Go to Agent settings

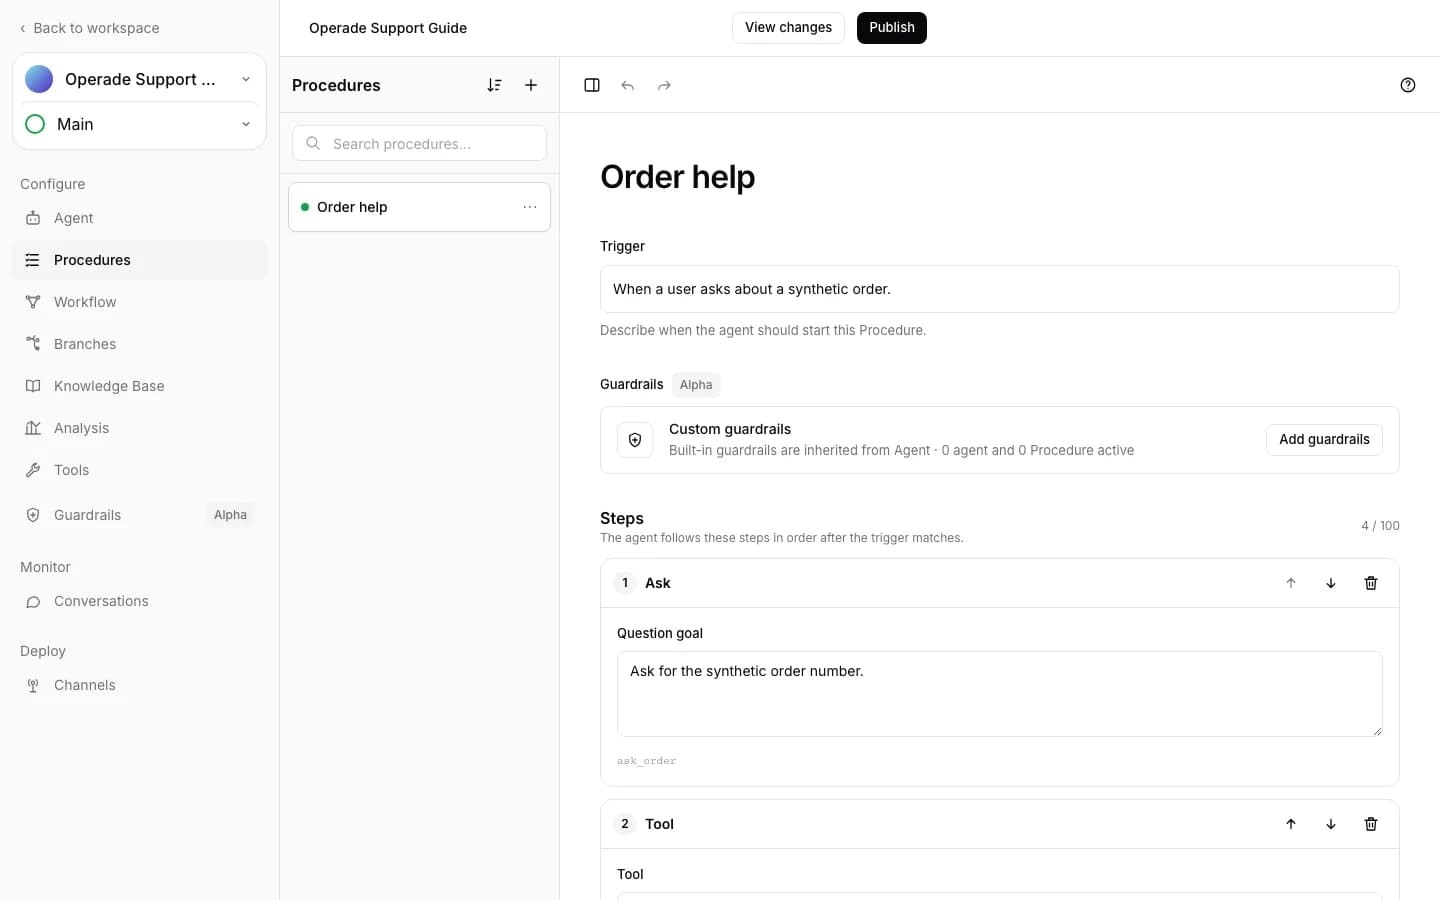[139, 218]
